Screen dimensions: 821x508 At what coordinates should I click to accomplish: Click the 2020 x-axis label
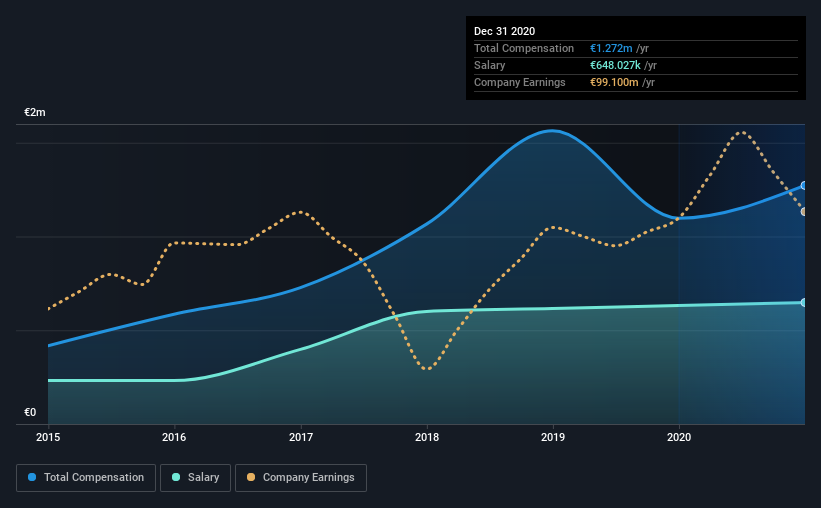(679, 437)
